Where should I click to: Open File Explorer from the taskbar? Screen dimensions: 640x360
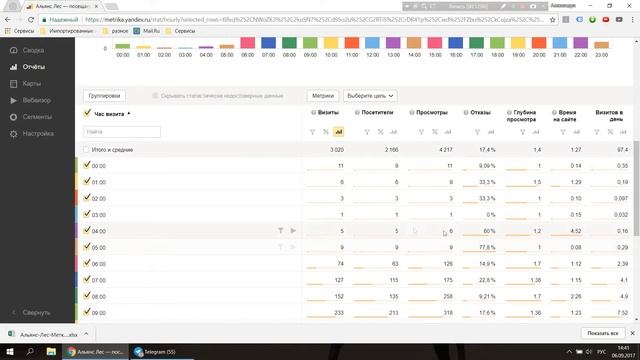click(x=51, y=352)
